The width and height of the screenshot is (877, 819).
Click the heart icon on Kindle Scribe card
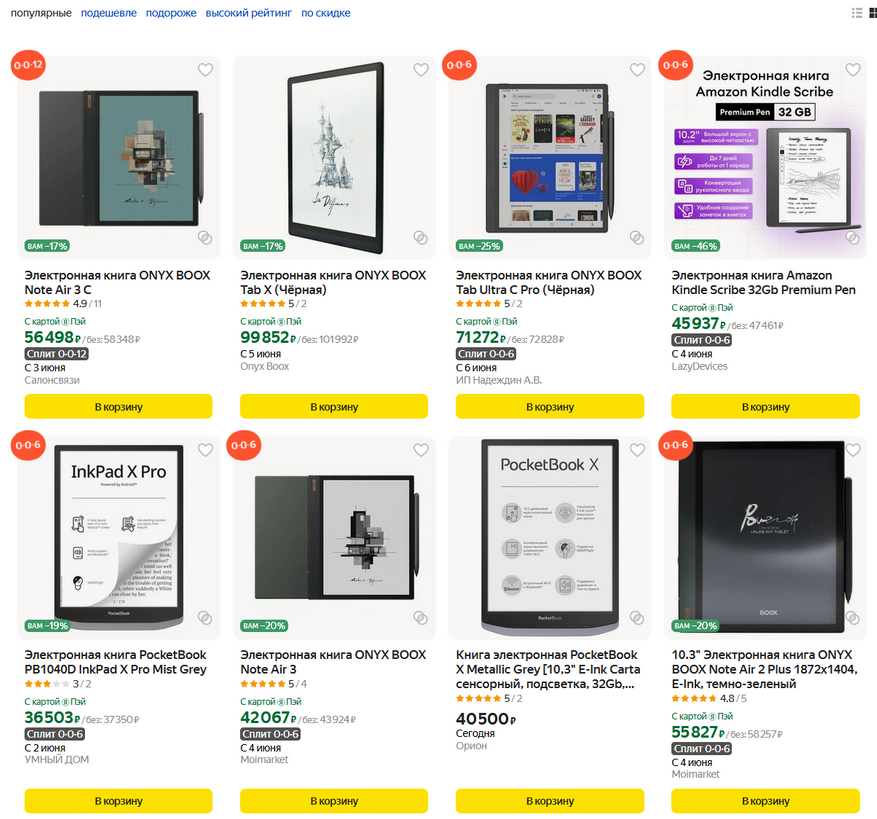852,70
